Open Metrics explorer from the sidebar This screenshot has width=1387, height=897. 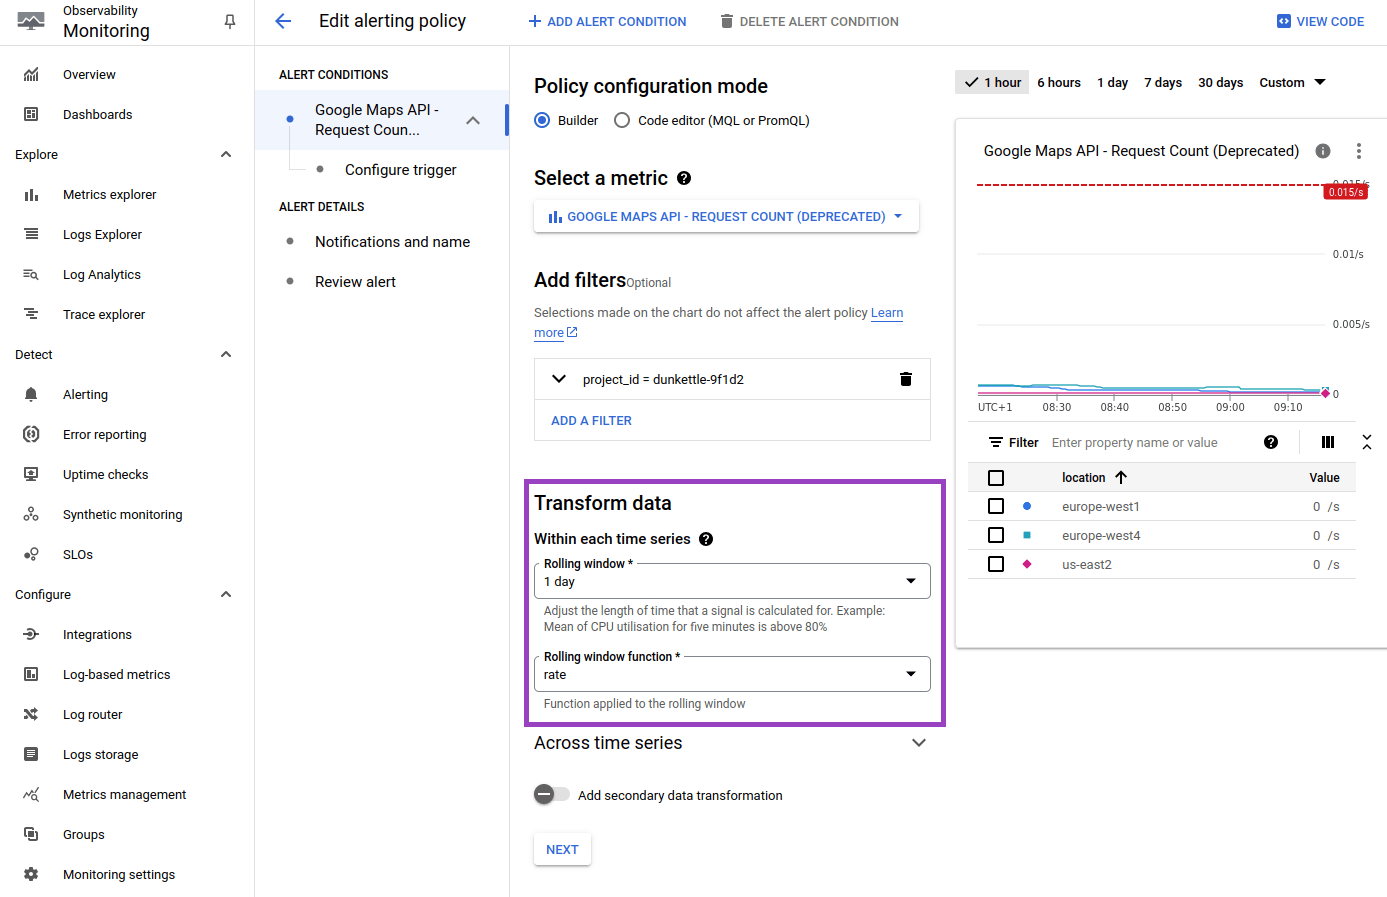[109, 195]
